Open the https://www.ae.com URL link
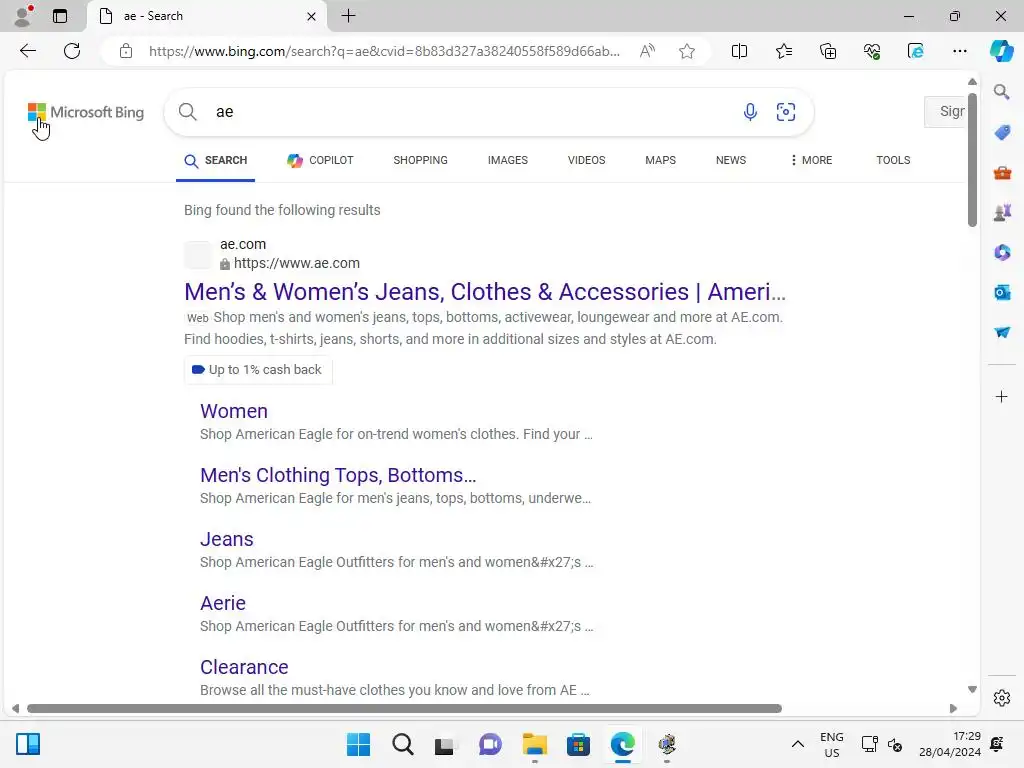The width and height of the screenshot is (1024, 768). 296,263
